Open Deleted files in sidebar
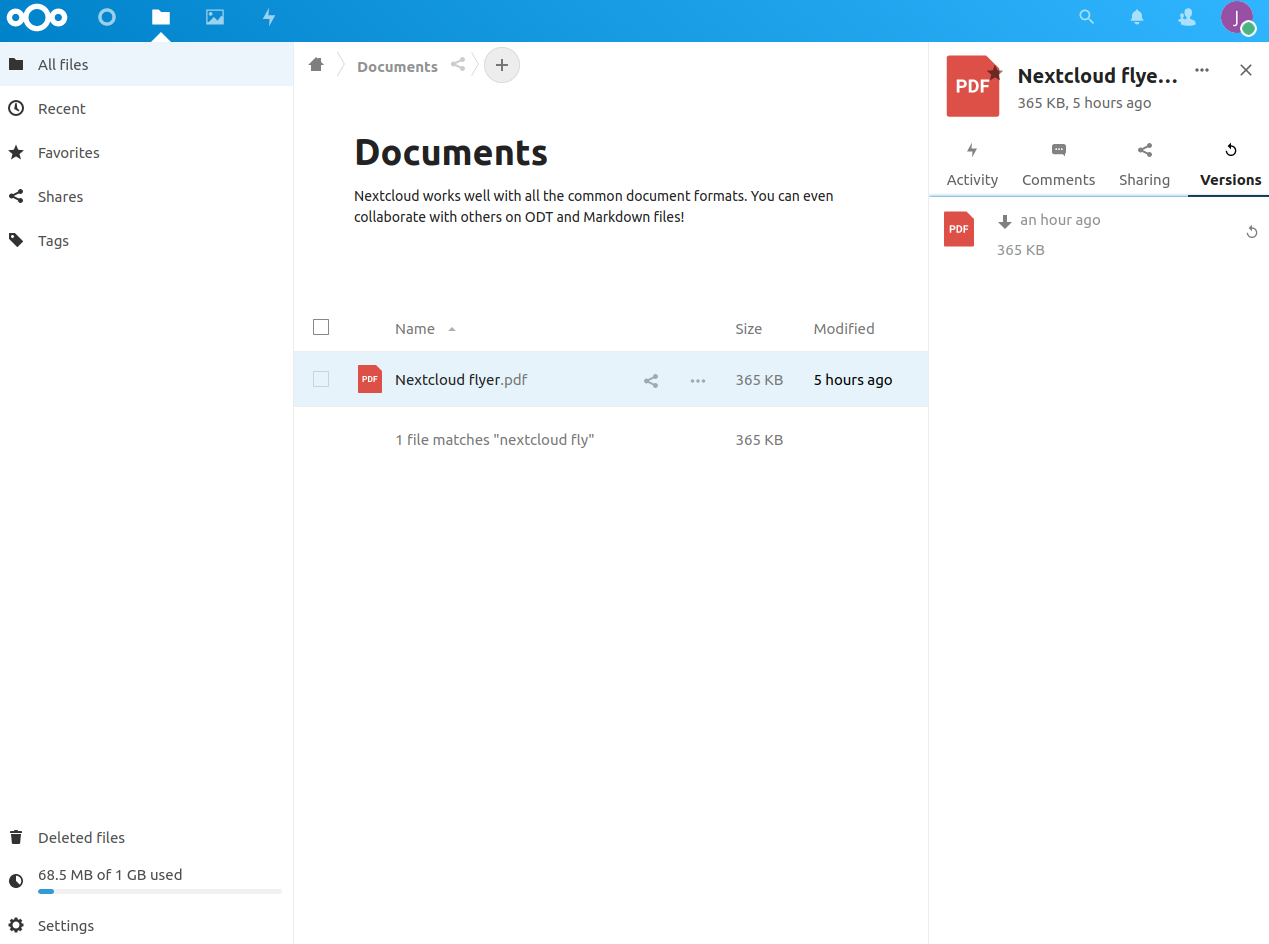The width and height of the screenshot is (1269, 944). click(x=146, y=837)
